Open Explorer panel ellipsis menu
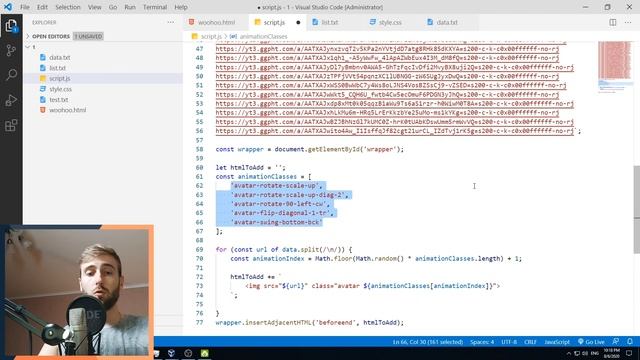The image size is (640, 360). tap(171, 22)
